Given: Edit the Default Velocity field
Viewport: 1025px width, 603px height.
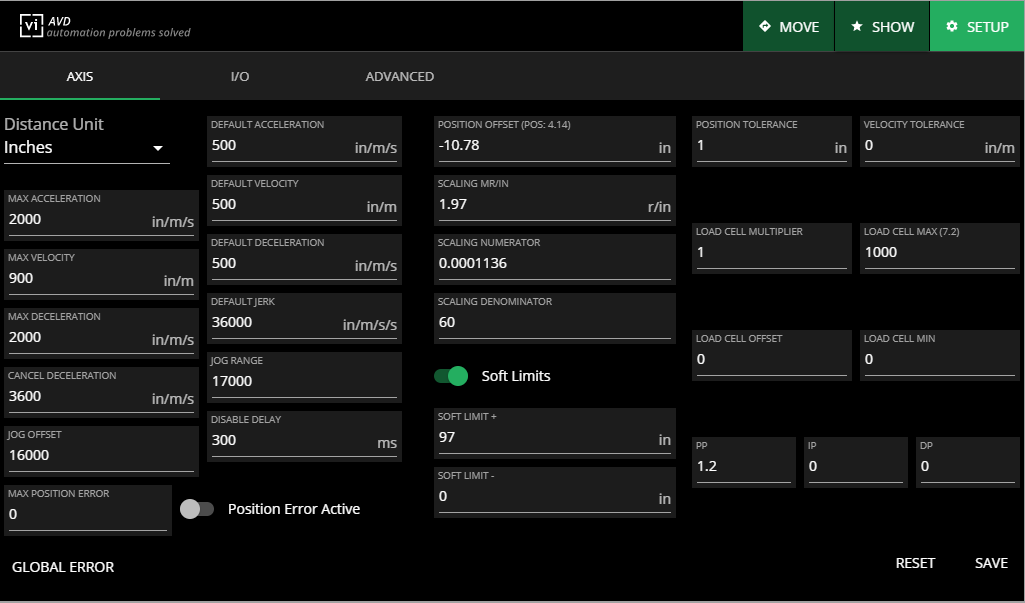Looking at the screenshot, I should [305, 201].
